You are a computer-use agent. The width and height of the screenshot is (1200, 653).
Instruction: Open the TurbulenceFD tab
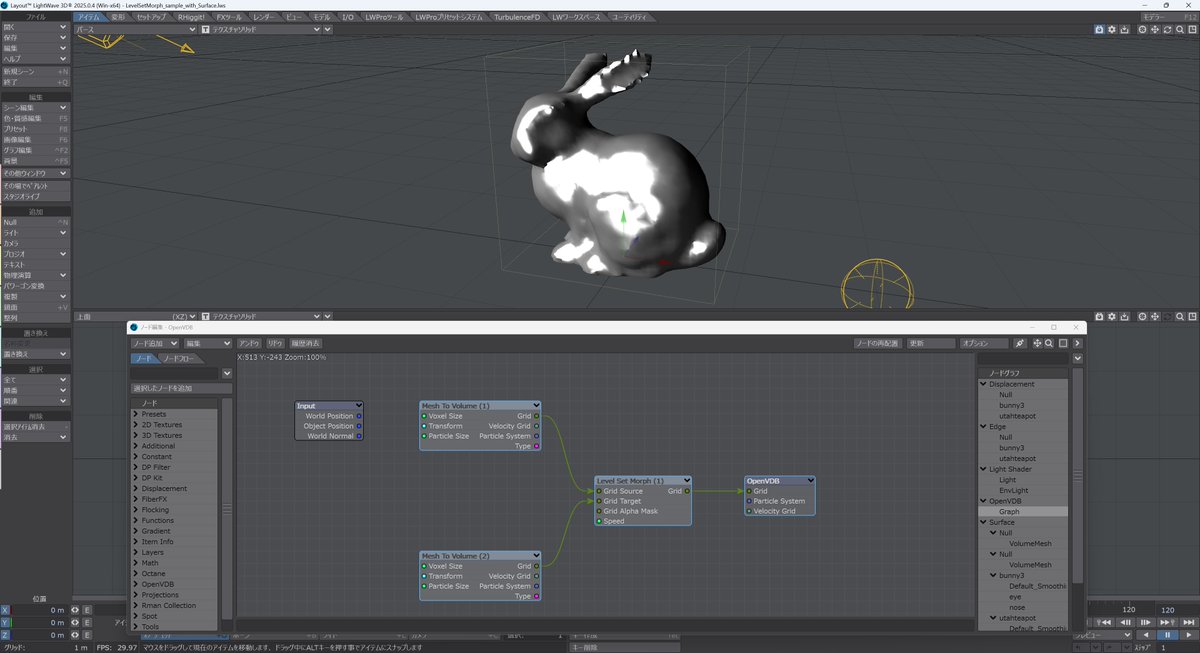pyautogui.click(x=518, y=17)
